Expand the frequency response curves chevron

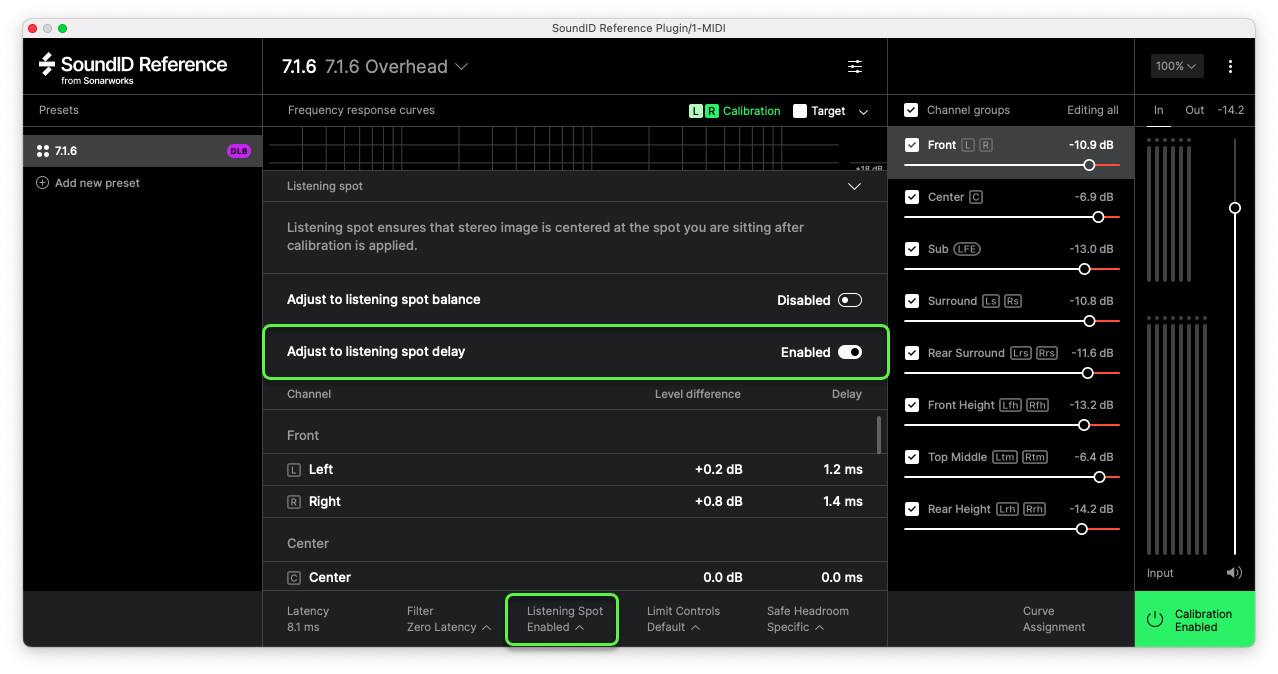coord(864,112)
